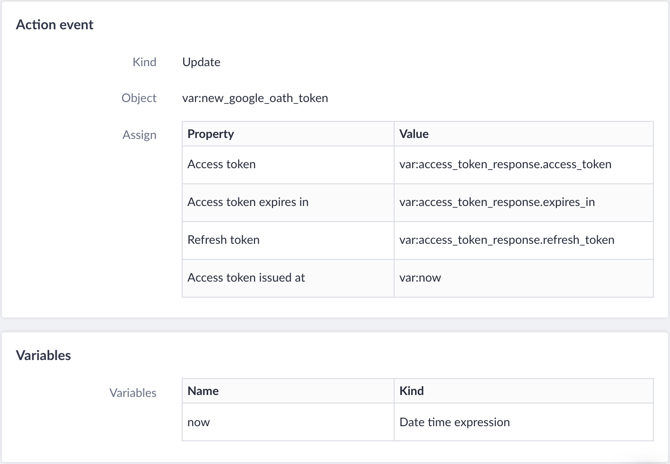Click the Action event heading
Screen dimensions: 670x464
coord(54,25)
